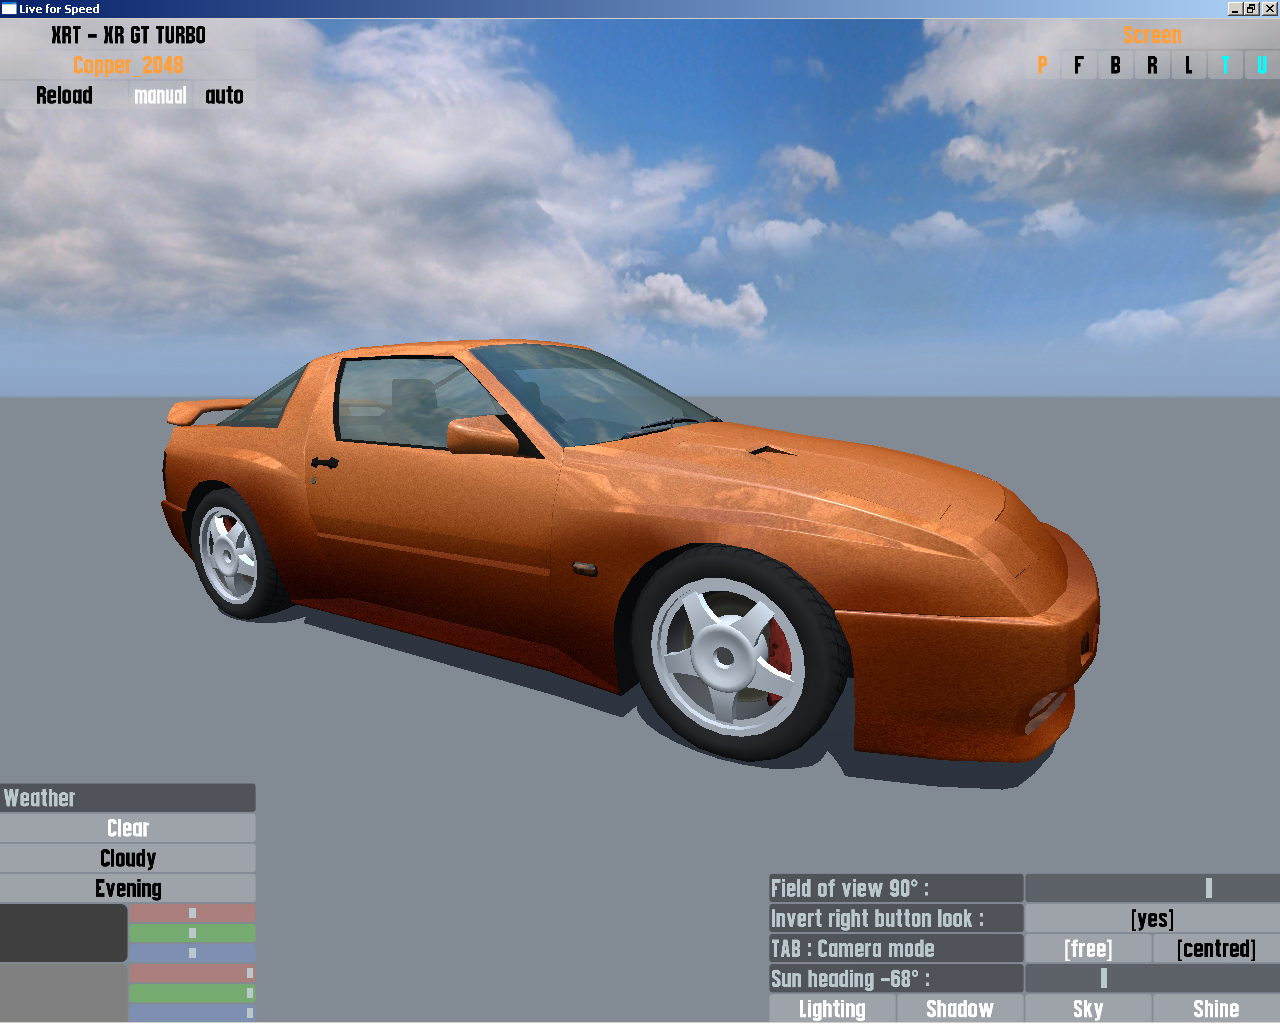Viewport: 1280px width, 1024px height.
Task: Select the L screen view button
Action: (1188, 65)
